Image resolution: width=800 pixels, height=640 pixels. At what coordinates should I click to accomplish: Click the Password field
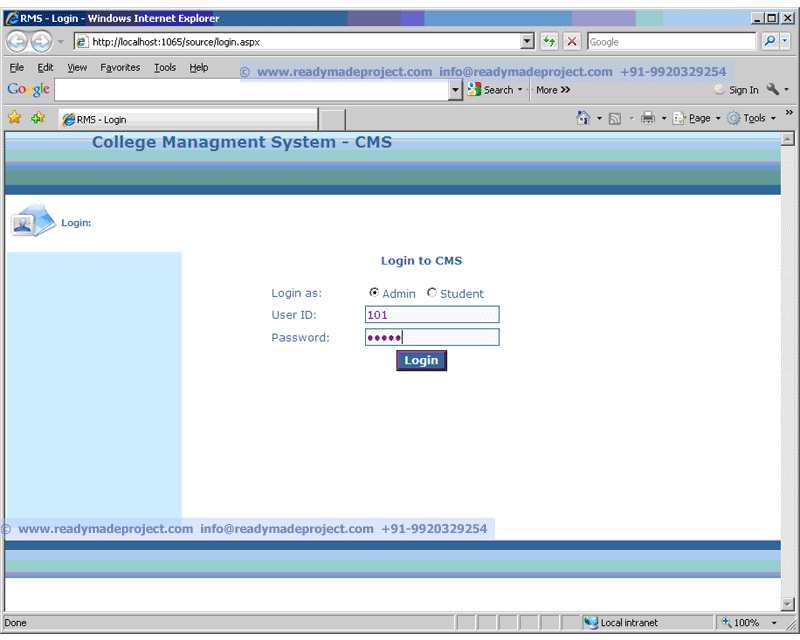[x=432, y=337]
